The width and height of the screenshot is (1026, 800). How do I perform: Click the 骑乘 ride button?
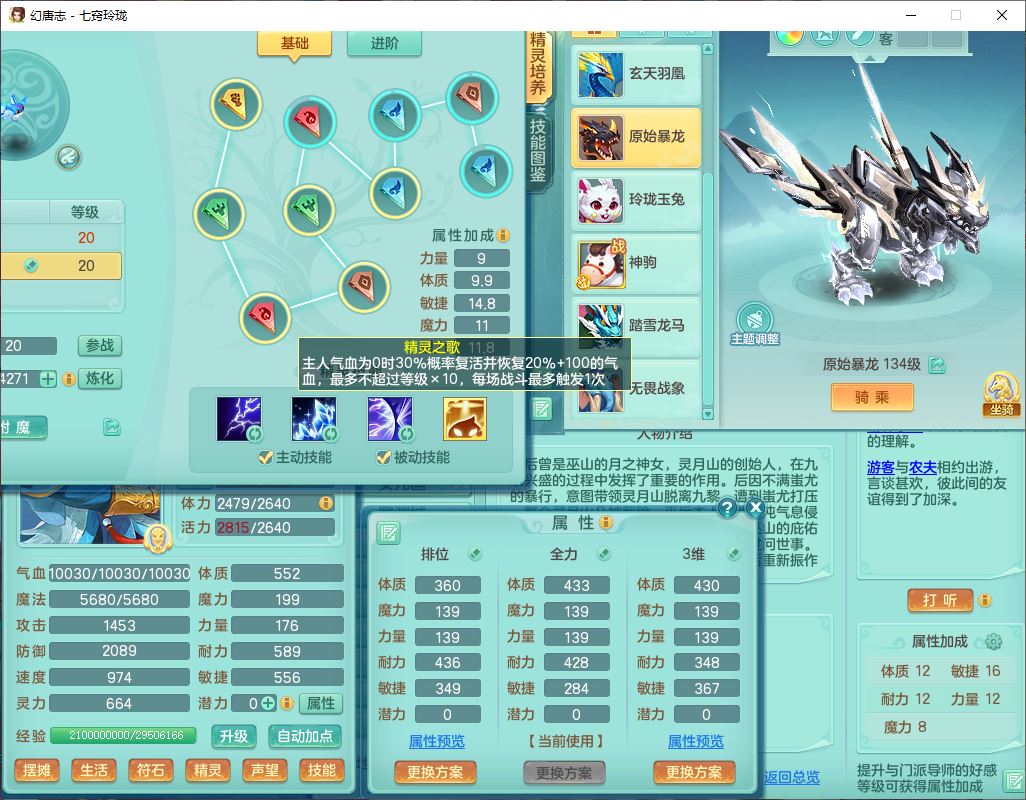(872, 397)
